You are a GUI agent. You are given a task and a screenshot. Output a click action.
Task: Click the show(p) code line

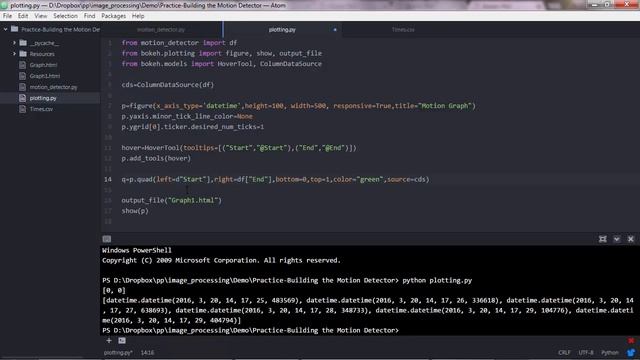point(135,211)
